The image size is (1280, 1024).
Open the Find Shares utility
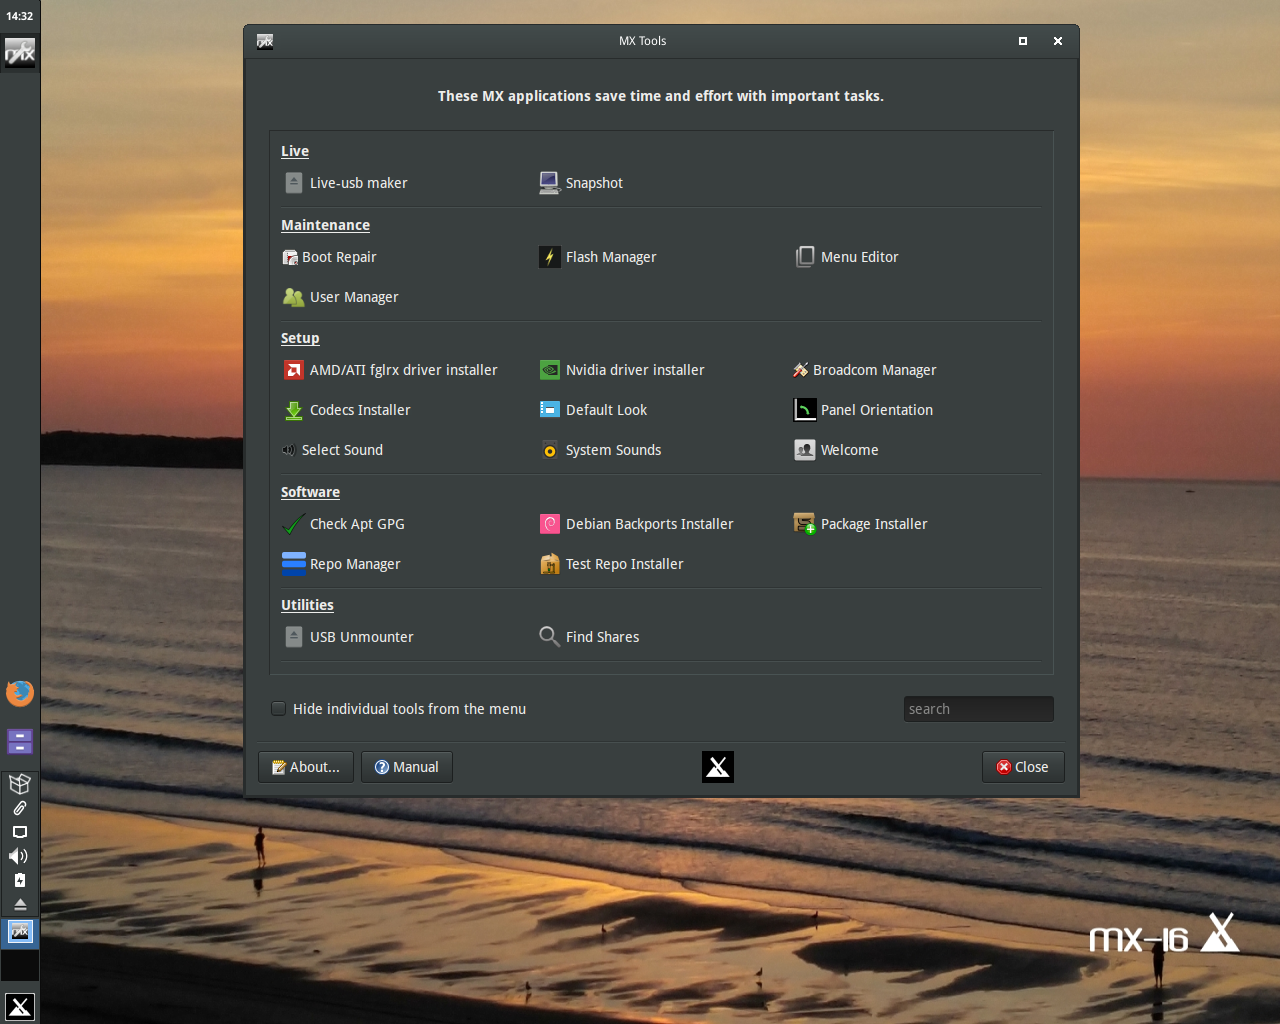coord(590,637)
